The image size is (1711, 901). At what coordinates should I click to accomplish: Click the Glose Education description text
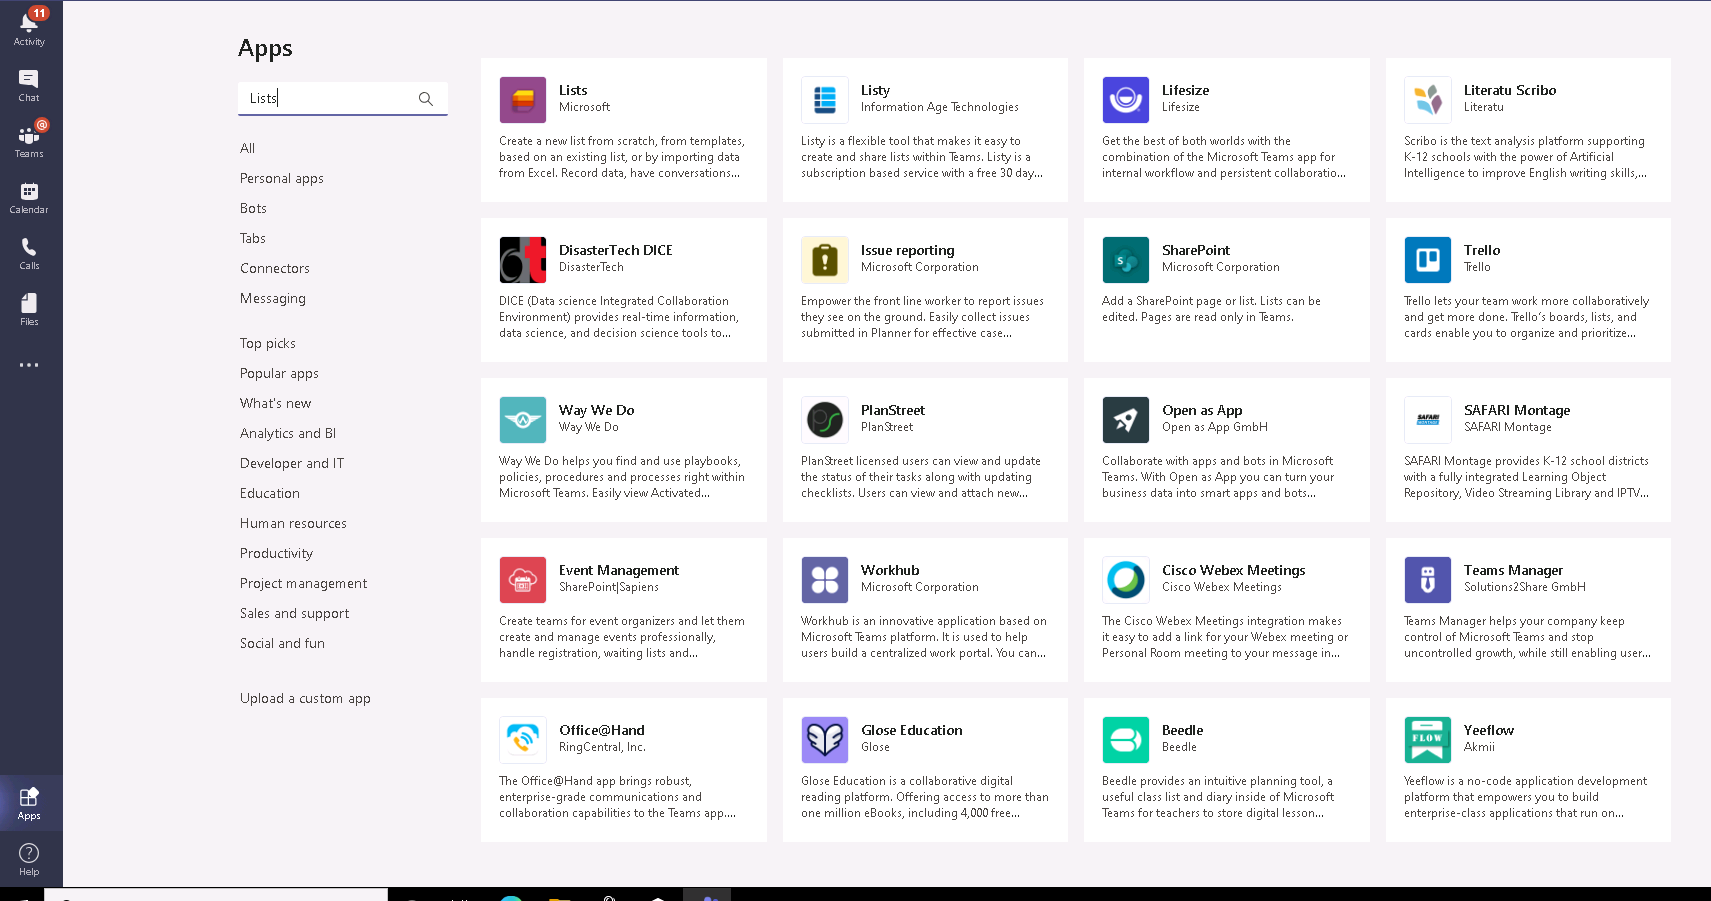pyautogui.click(x=925, y=797)
